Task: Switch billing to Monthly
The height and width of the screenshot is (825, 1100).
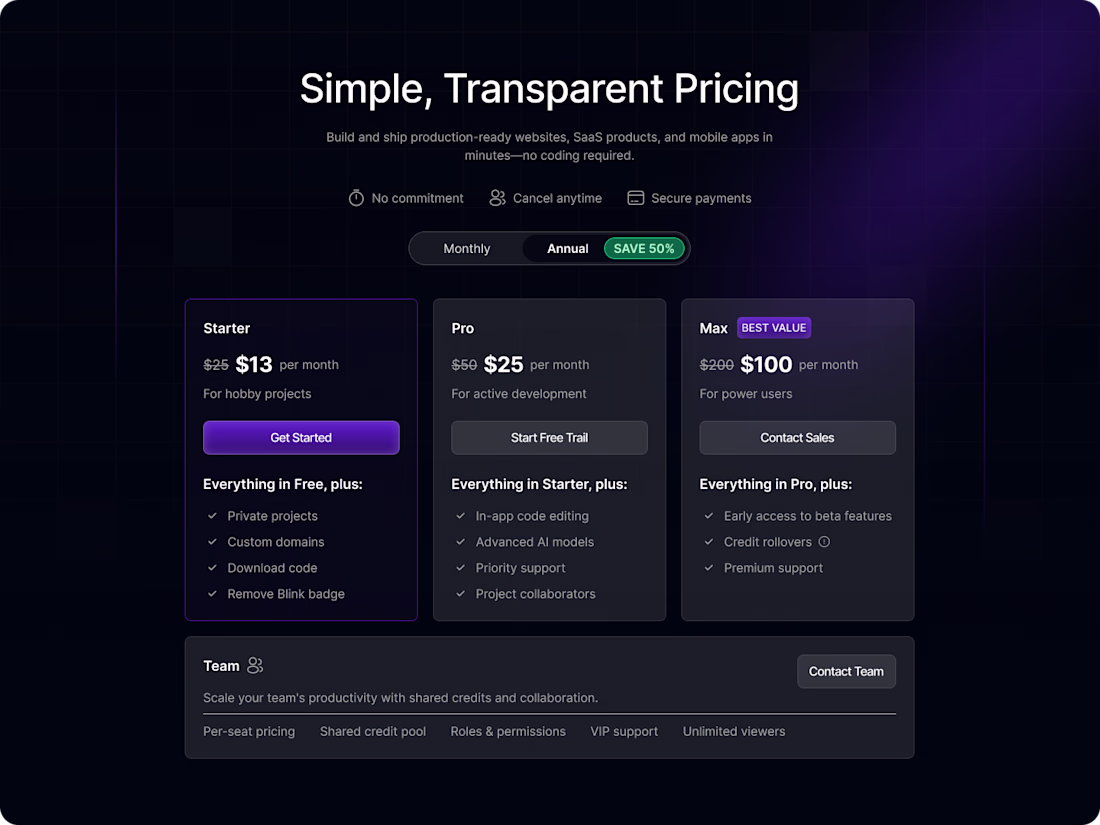Action: pos(467,249)
